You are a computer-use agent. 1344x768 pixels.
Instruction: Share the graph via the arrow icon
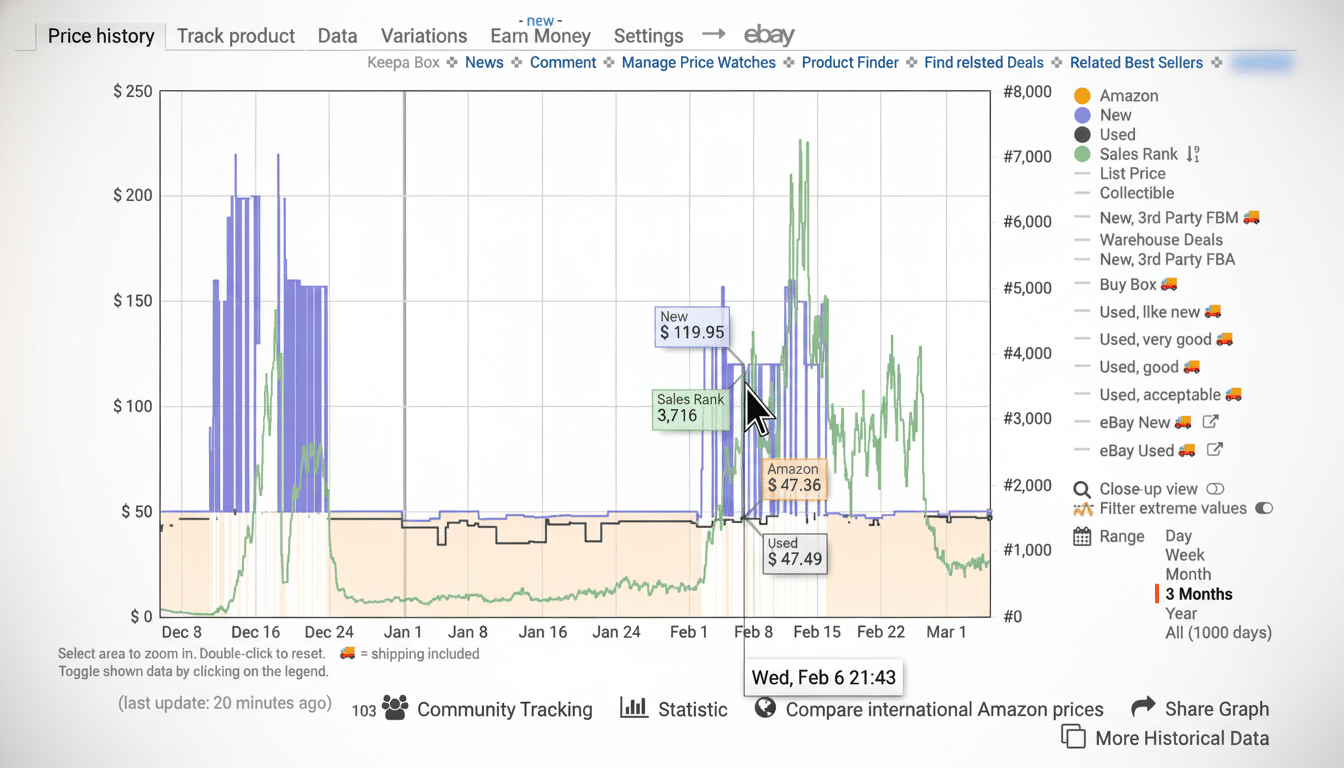[1141, 708]
